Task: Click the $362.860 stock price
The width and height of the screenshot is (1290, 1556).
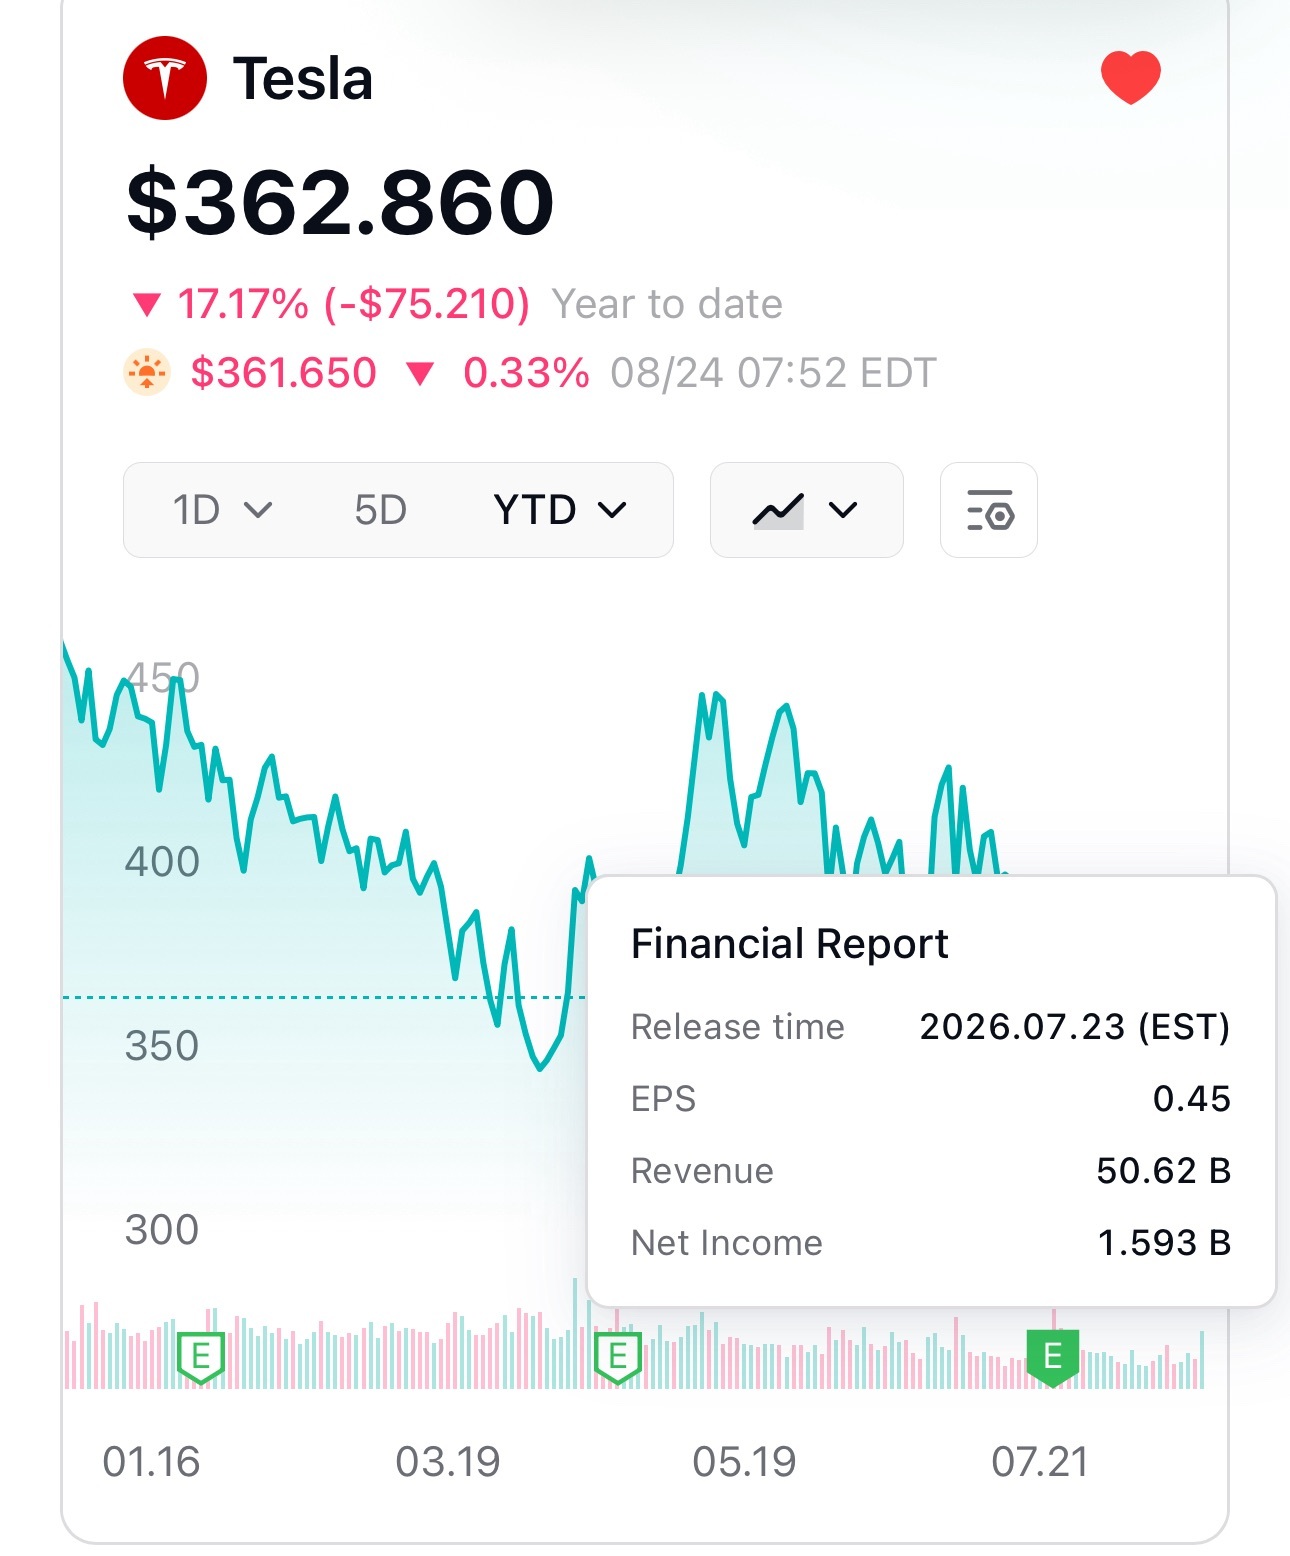Action: [340, 203]
